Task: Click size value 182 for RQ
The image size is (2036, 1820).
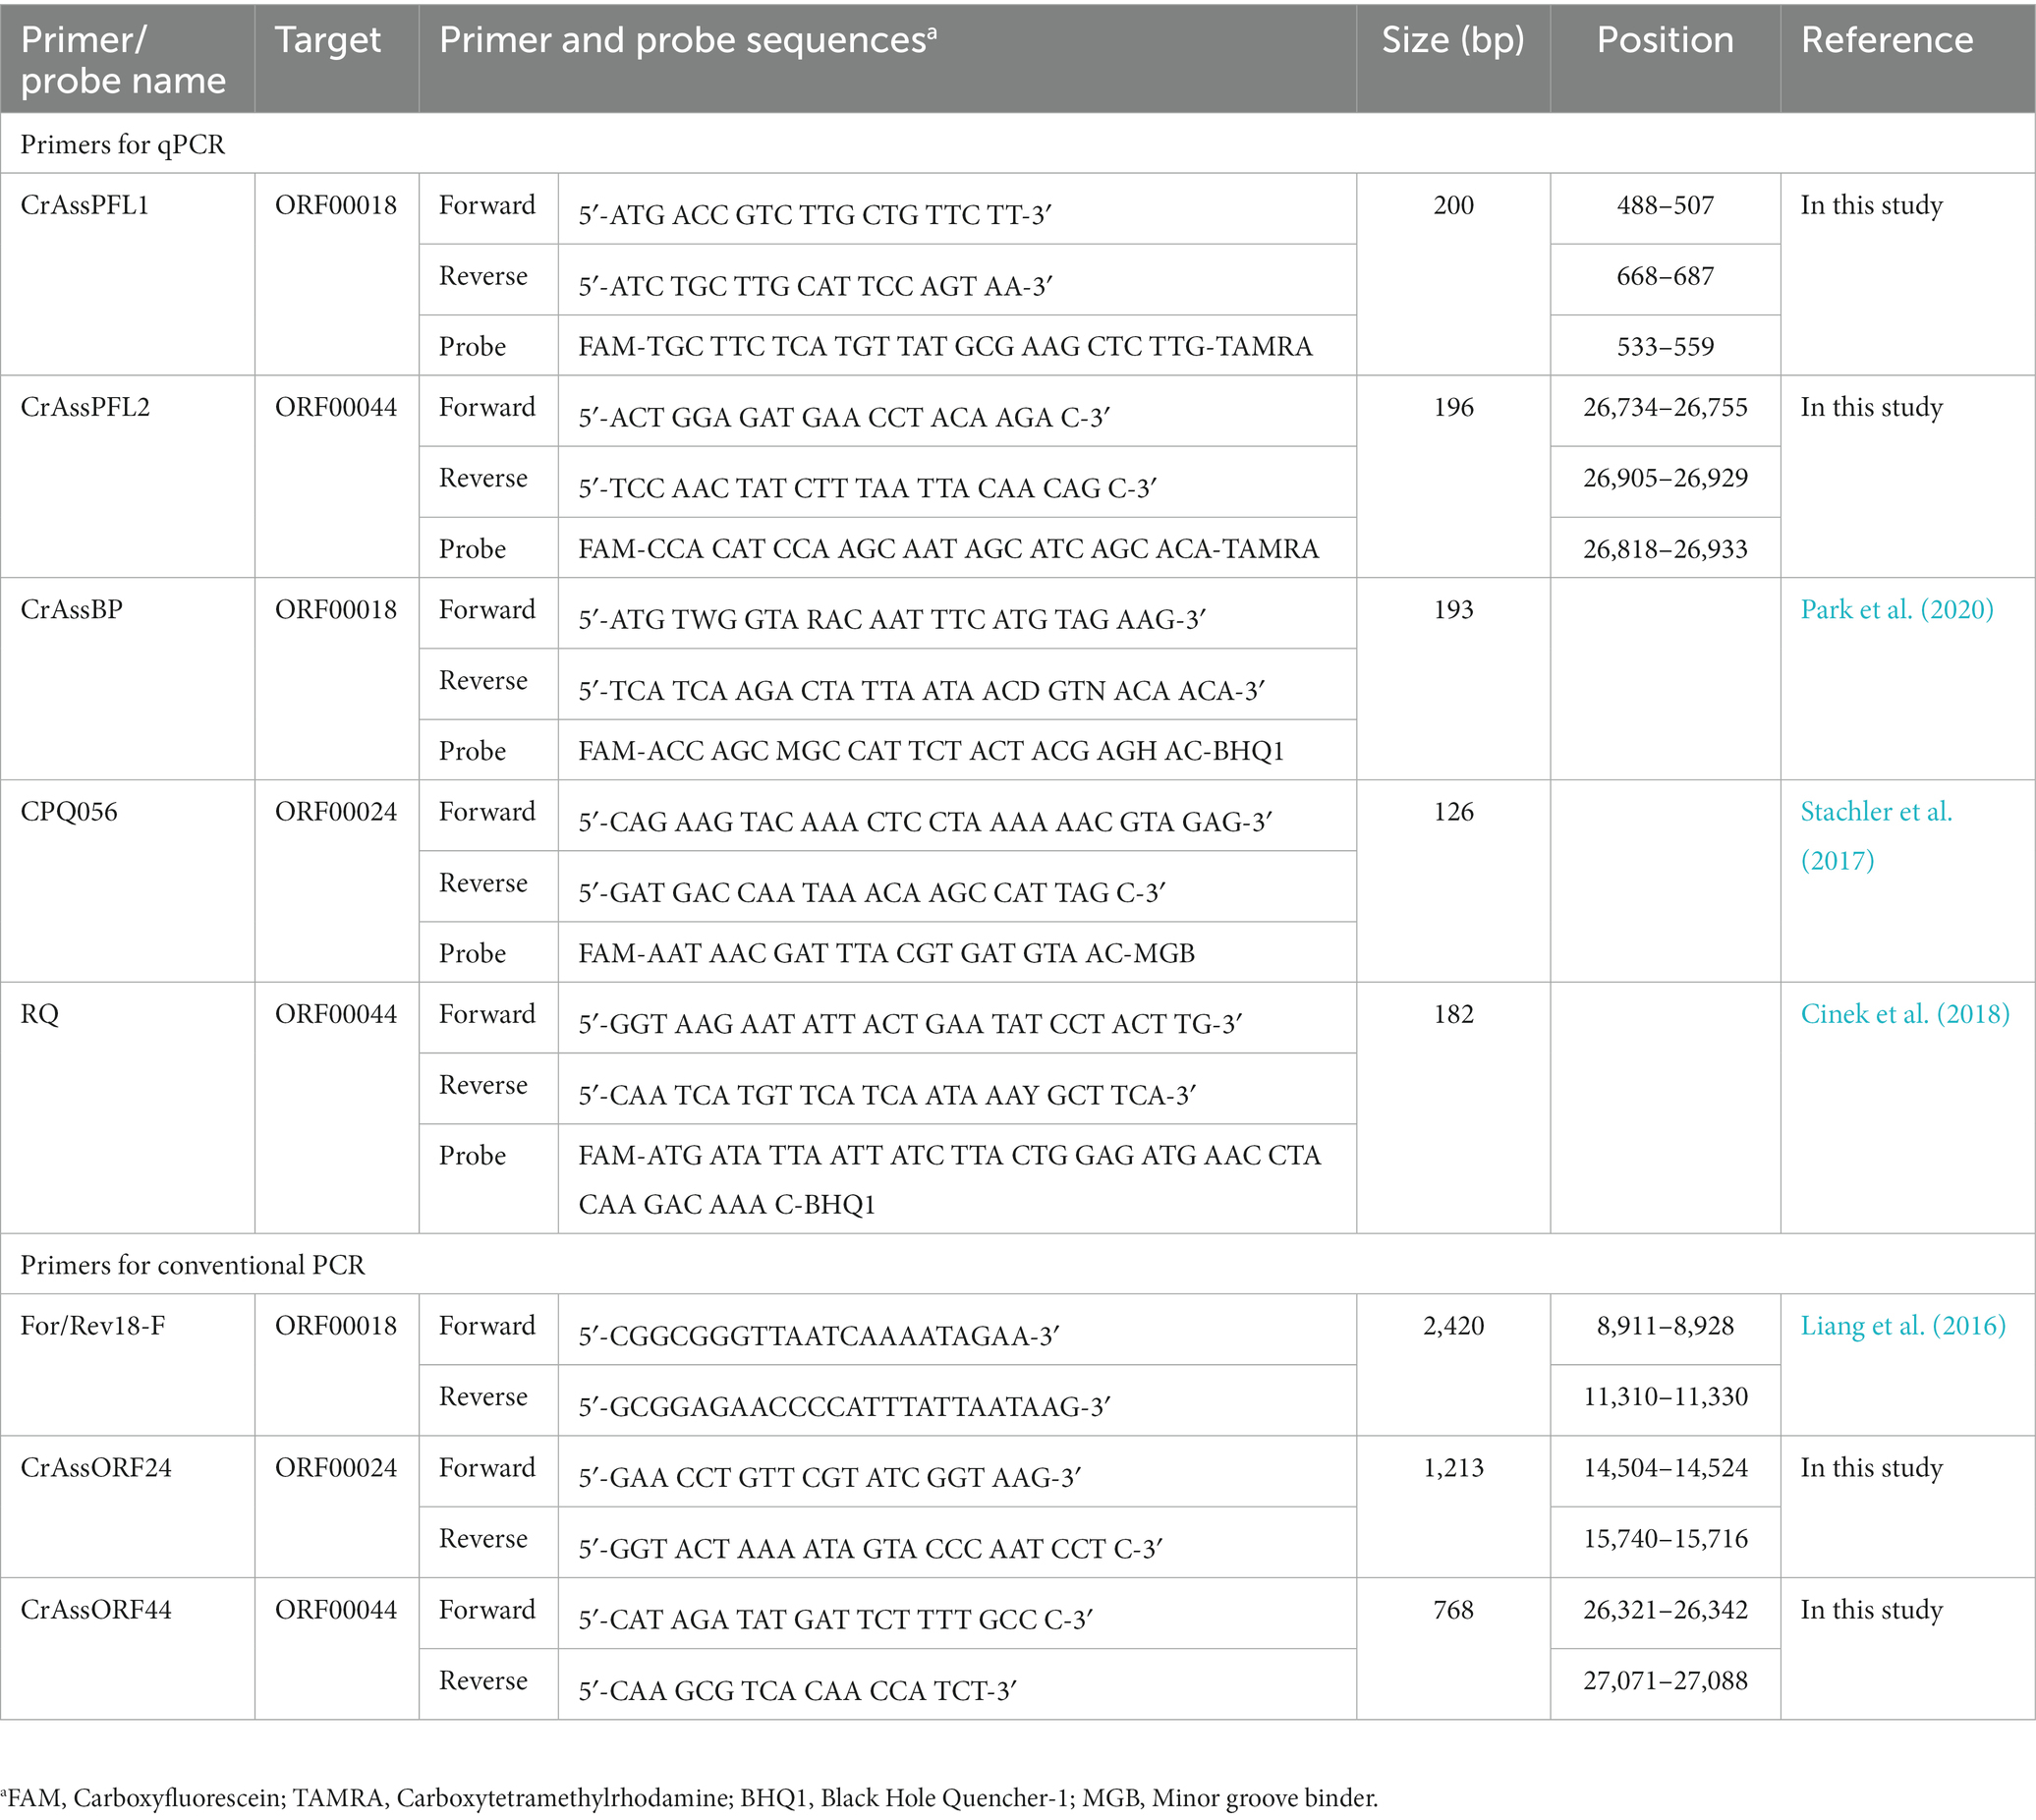Action: pyautogui.click(x=1453, y=1014)
